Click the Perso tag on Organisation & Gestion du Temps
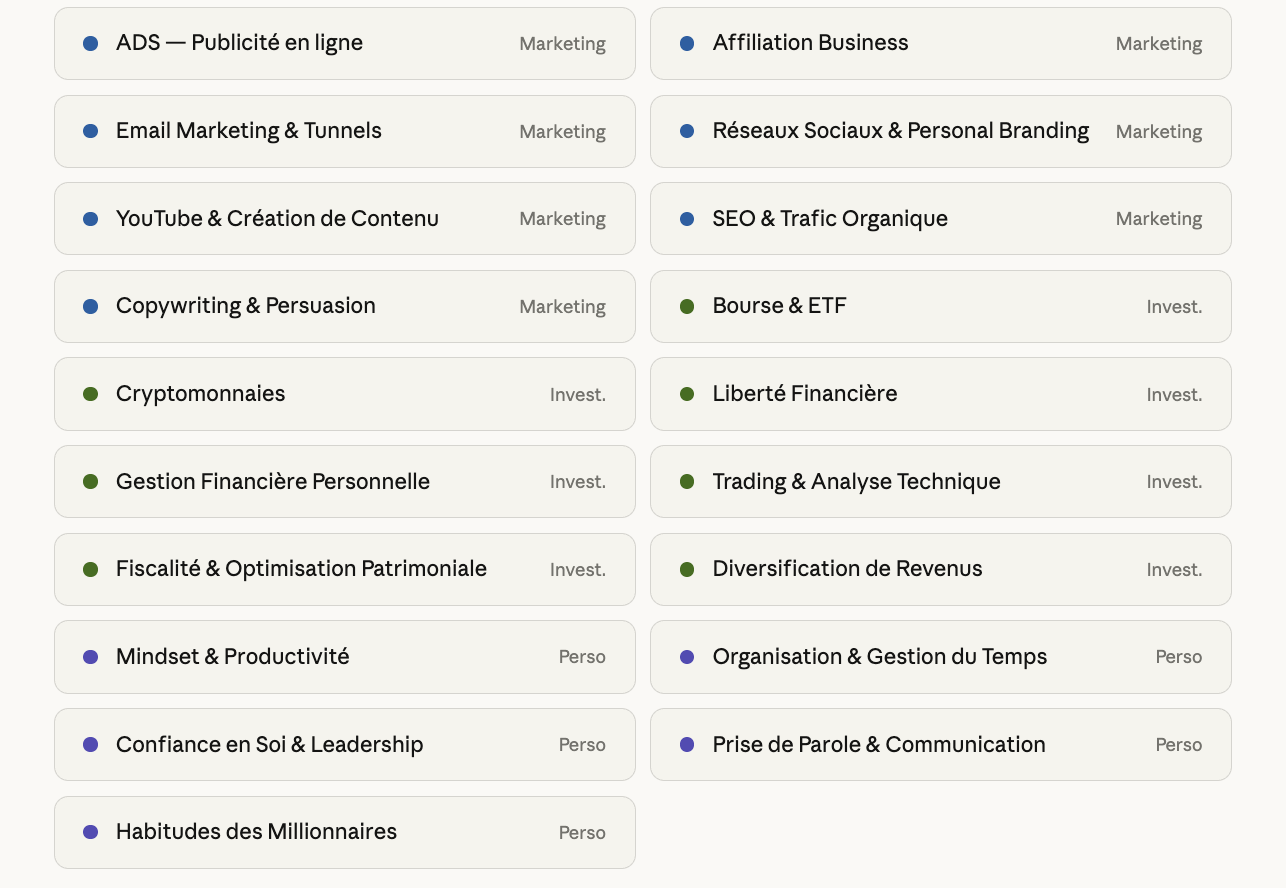 1179,657
